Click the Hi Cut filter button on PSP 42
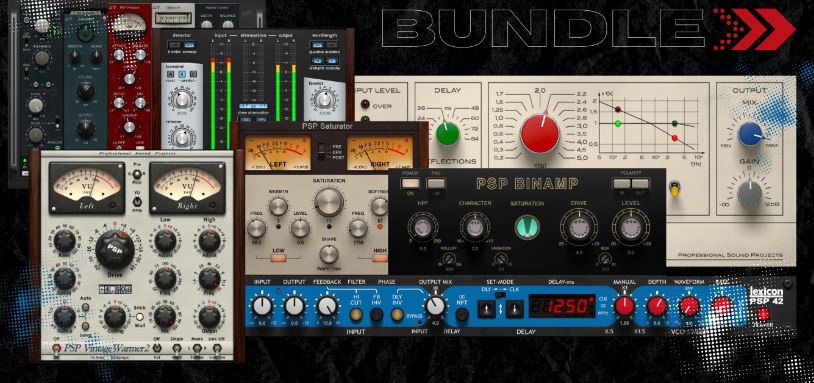The width and height of the screenshot is (814, 383). click(x=356, y=314)
